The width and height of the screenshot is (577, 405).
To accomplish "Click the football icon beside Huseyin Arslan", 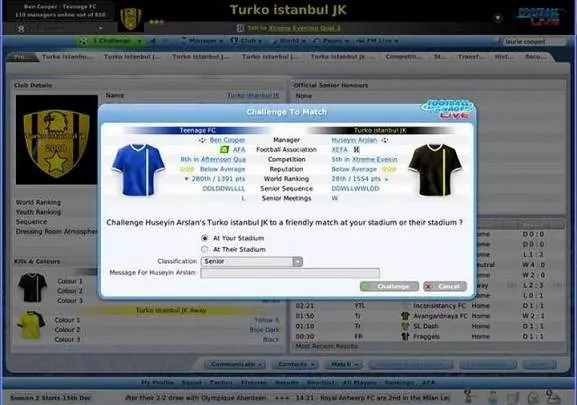I will (x=385, y=140).
